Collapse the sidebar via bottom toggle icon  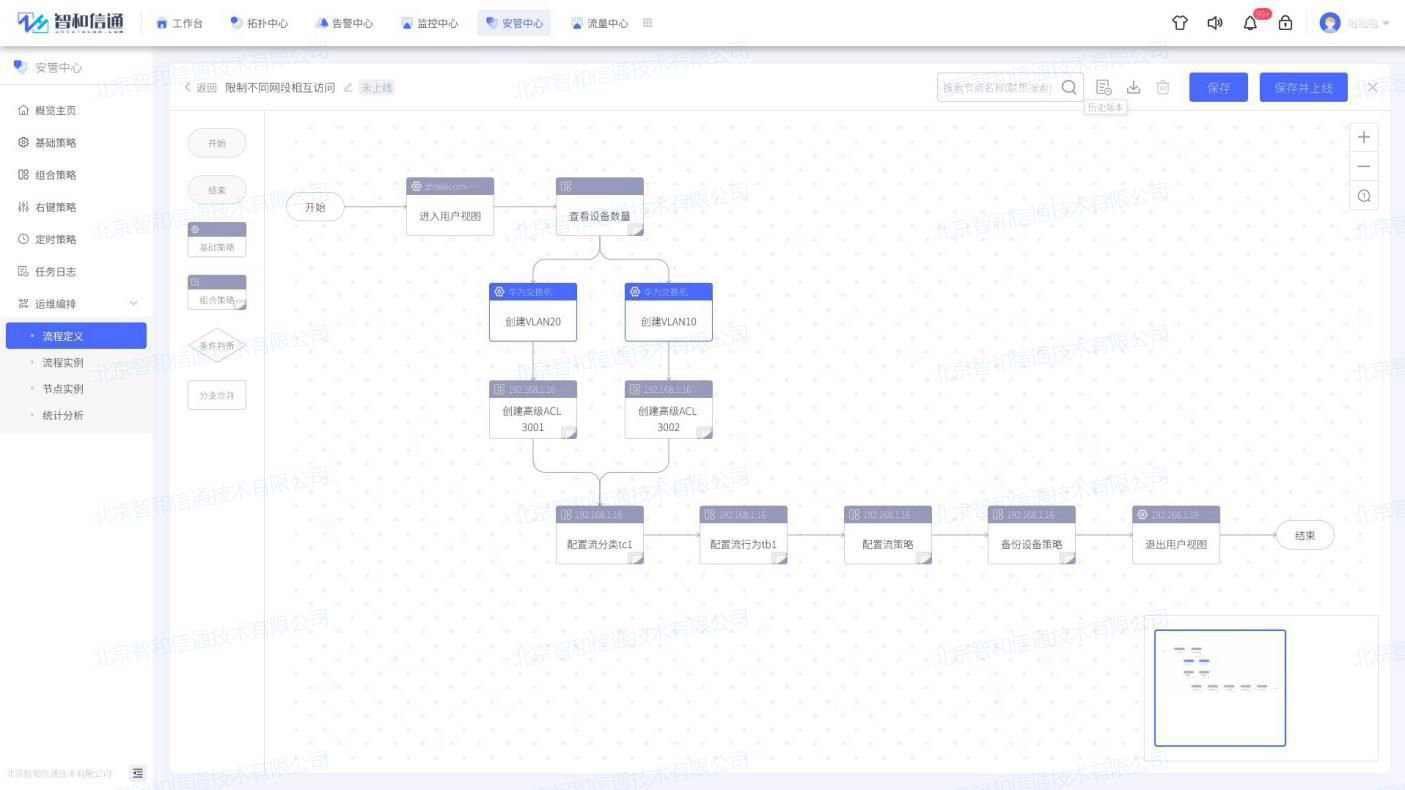tap(138, 773)
